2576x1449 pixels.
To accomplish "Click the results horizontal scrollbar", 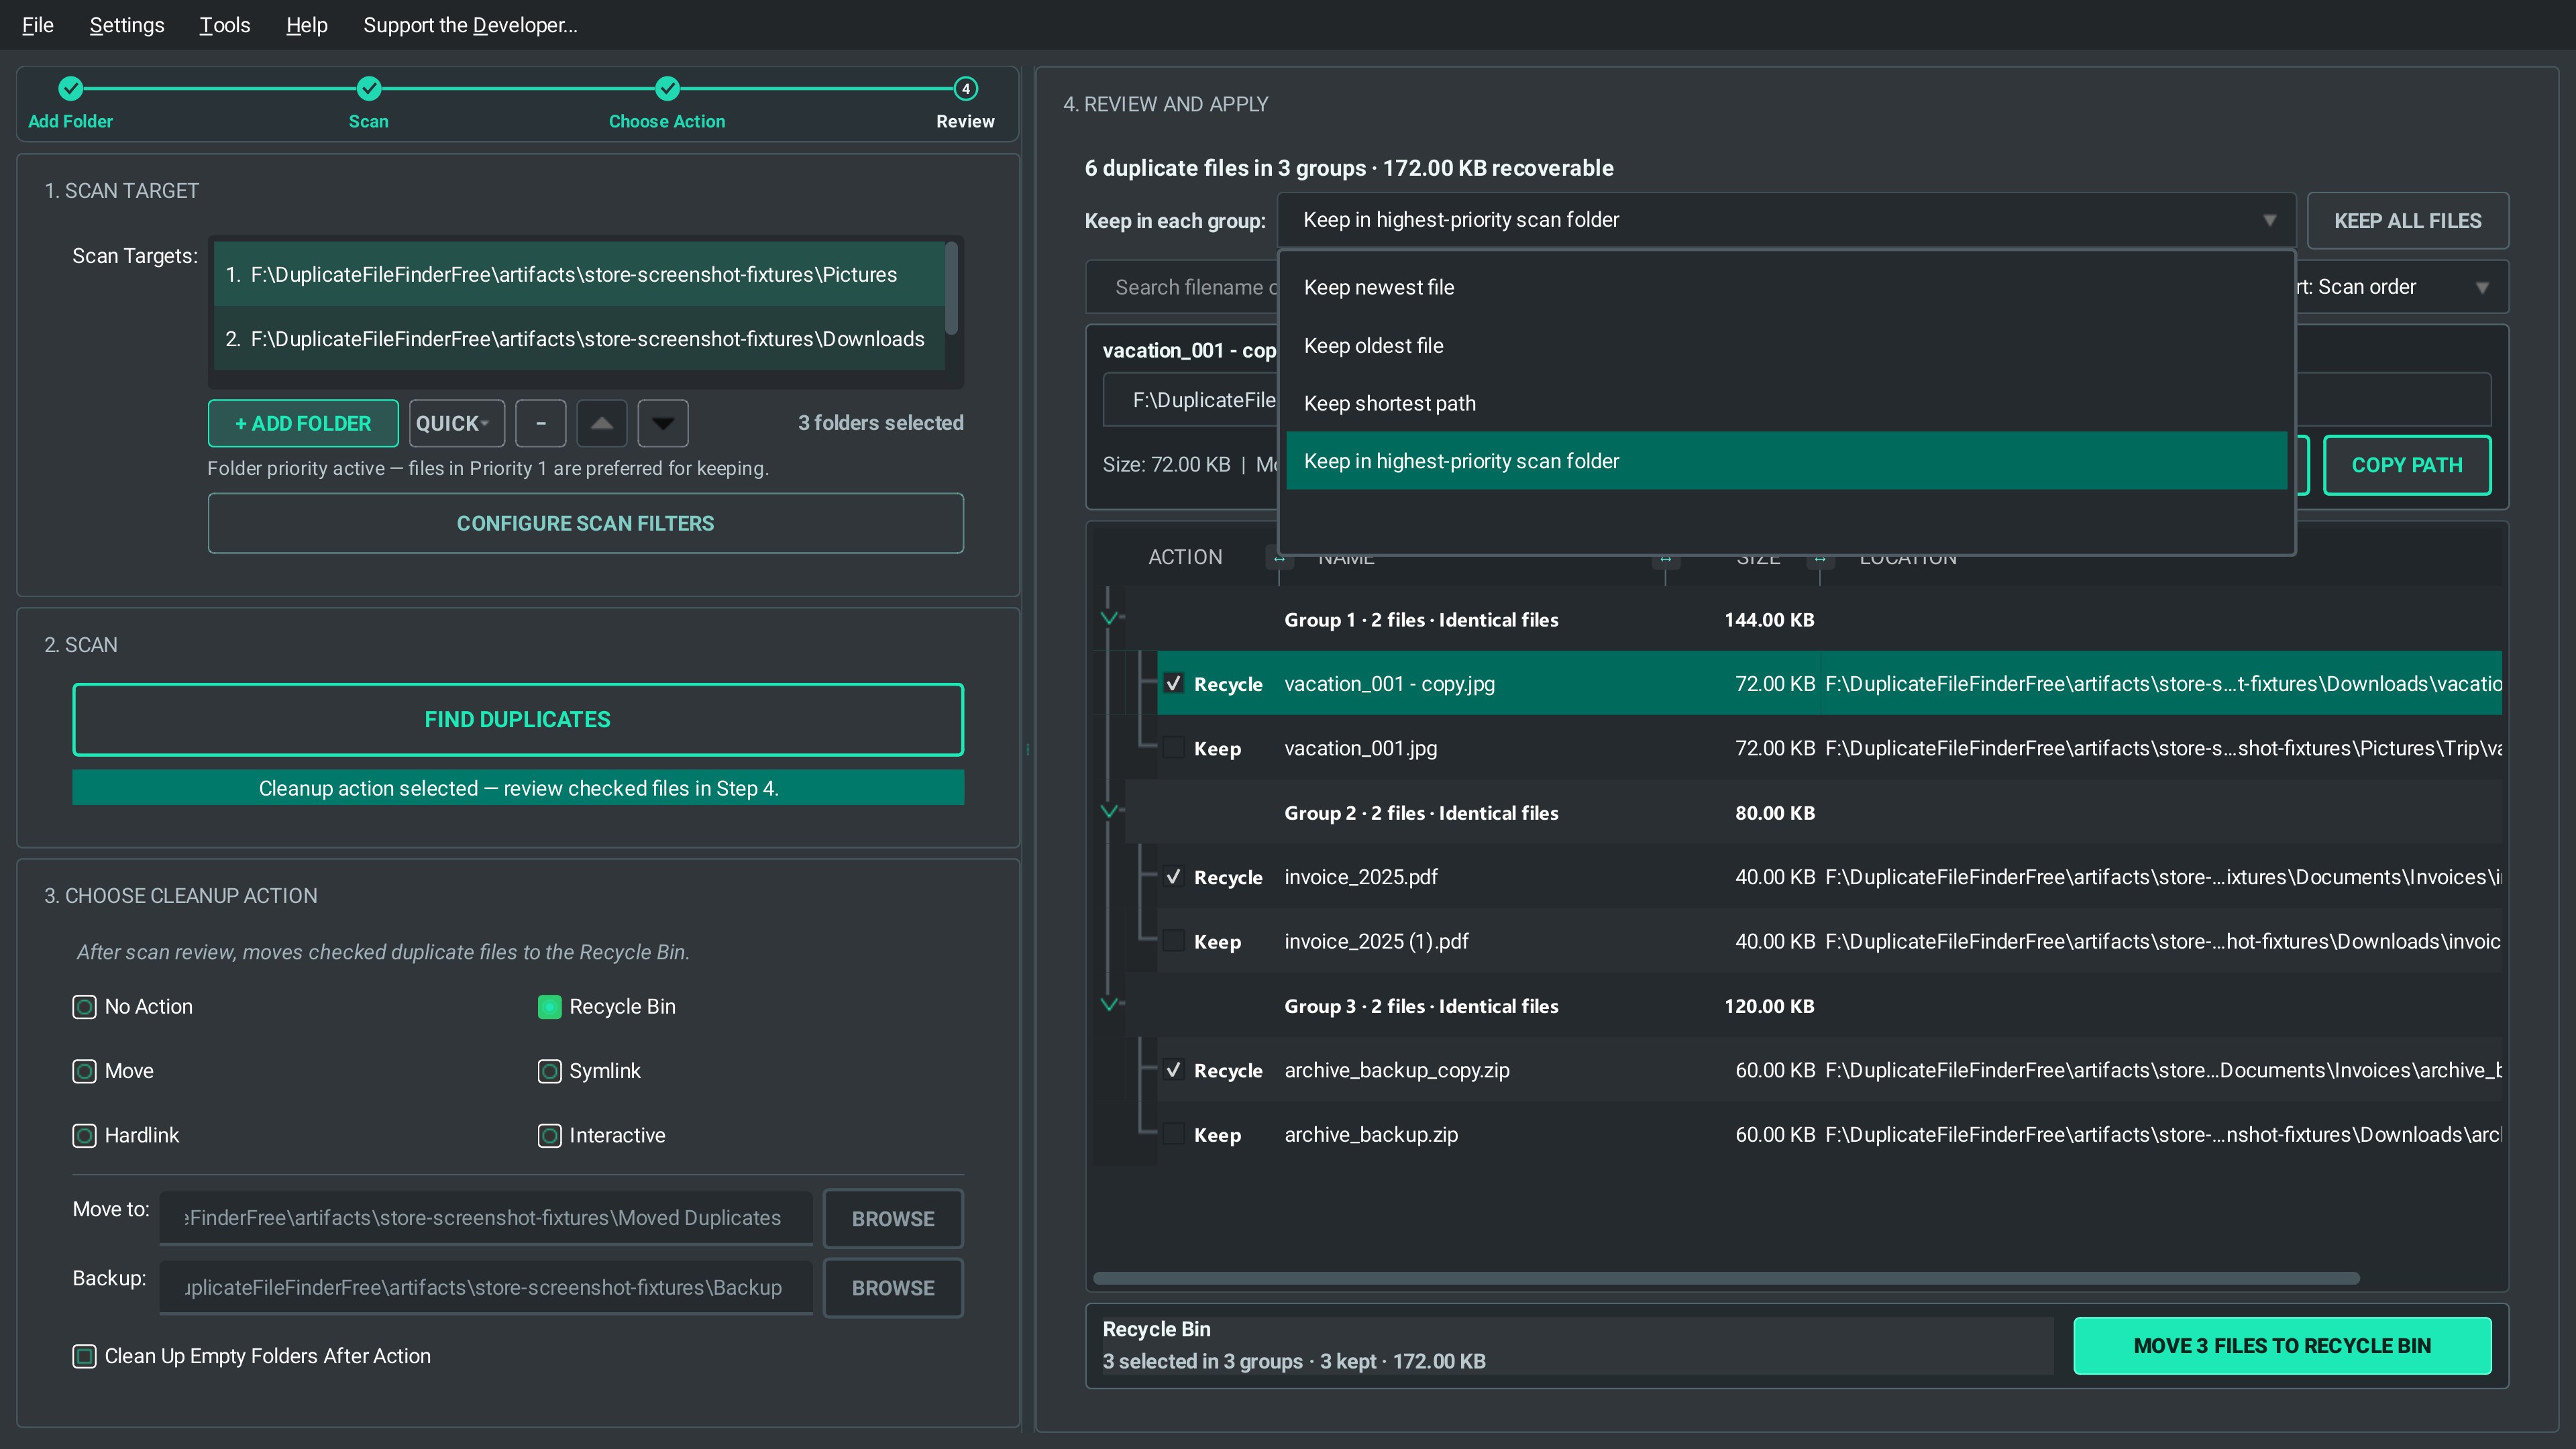I will pyautogui.click(x=1726, y=1278).
